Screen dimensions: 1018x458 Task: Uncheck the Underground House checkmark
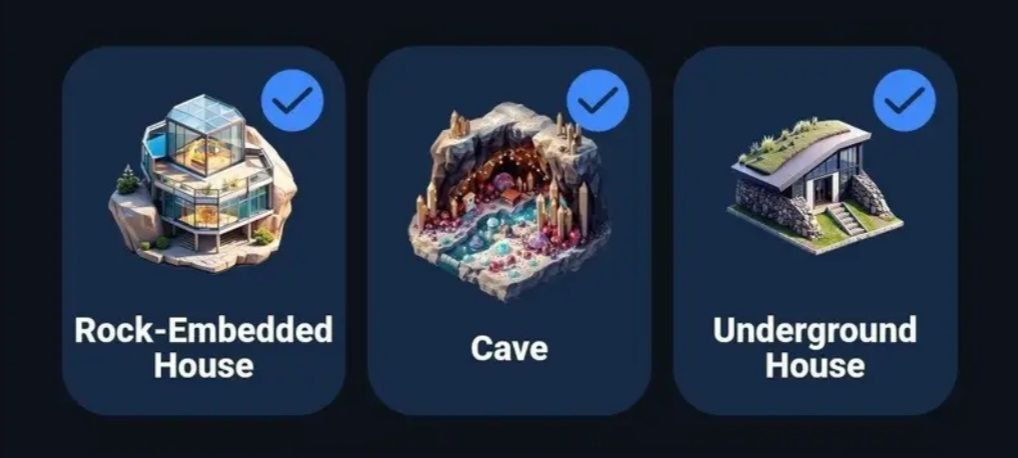904,101
